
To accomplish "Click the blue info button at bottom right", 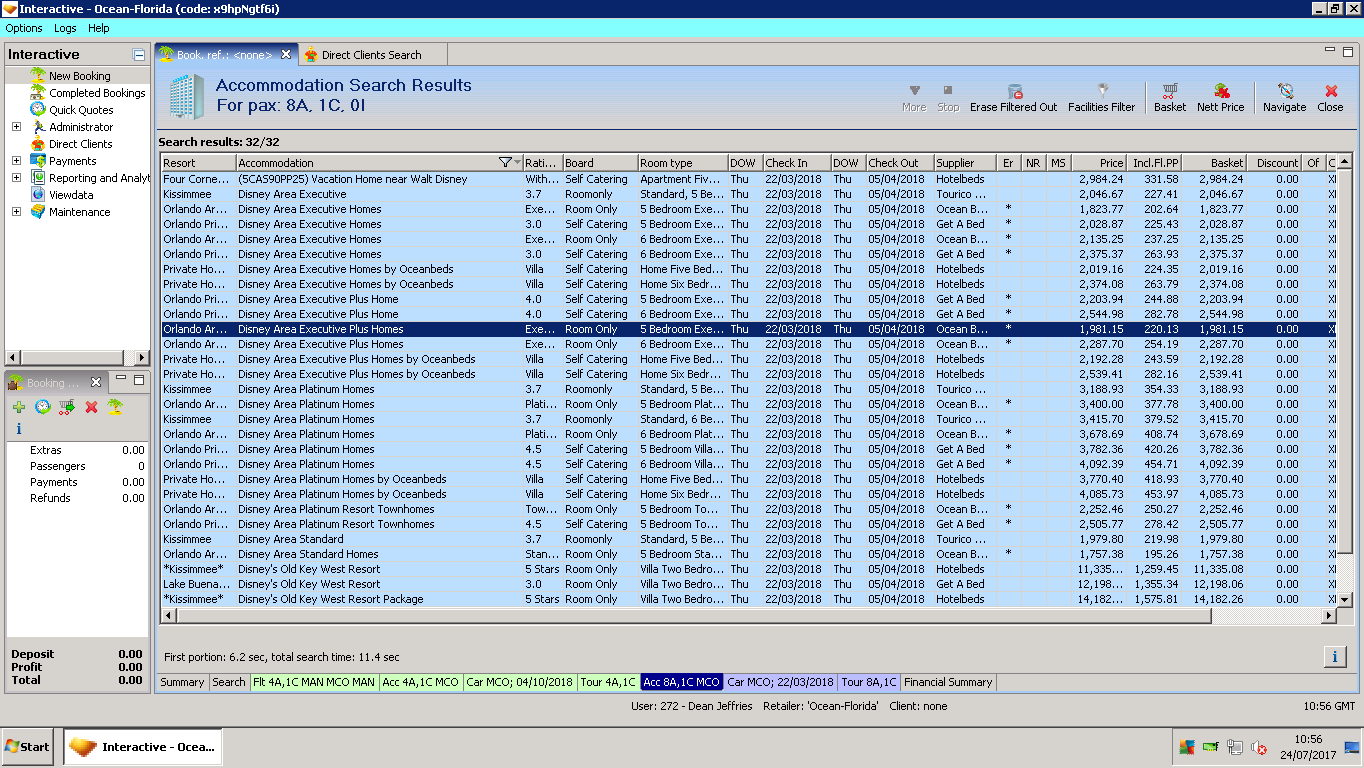I will (1335, 657).
